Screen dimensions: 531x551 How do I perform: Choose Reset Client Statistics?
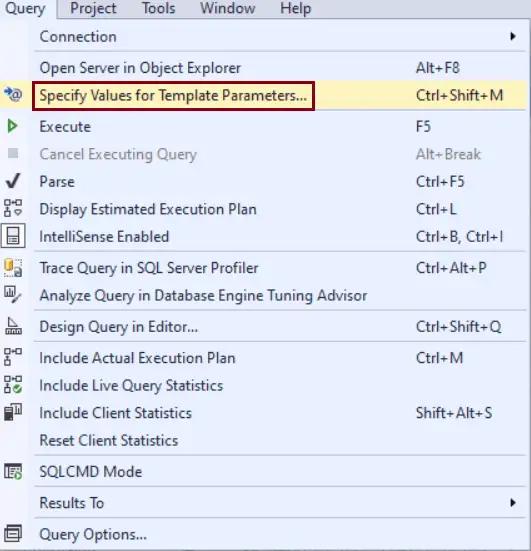(x=109, y=440)
